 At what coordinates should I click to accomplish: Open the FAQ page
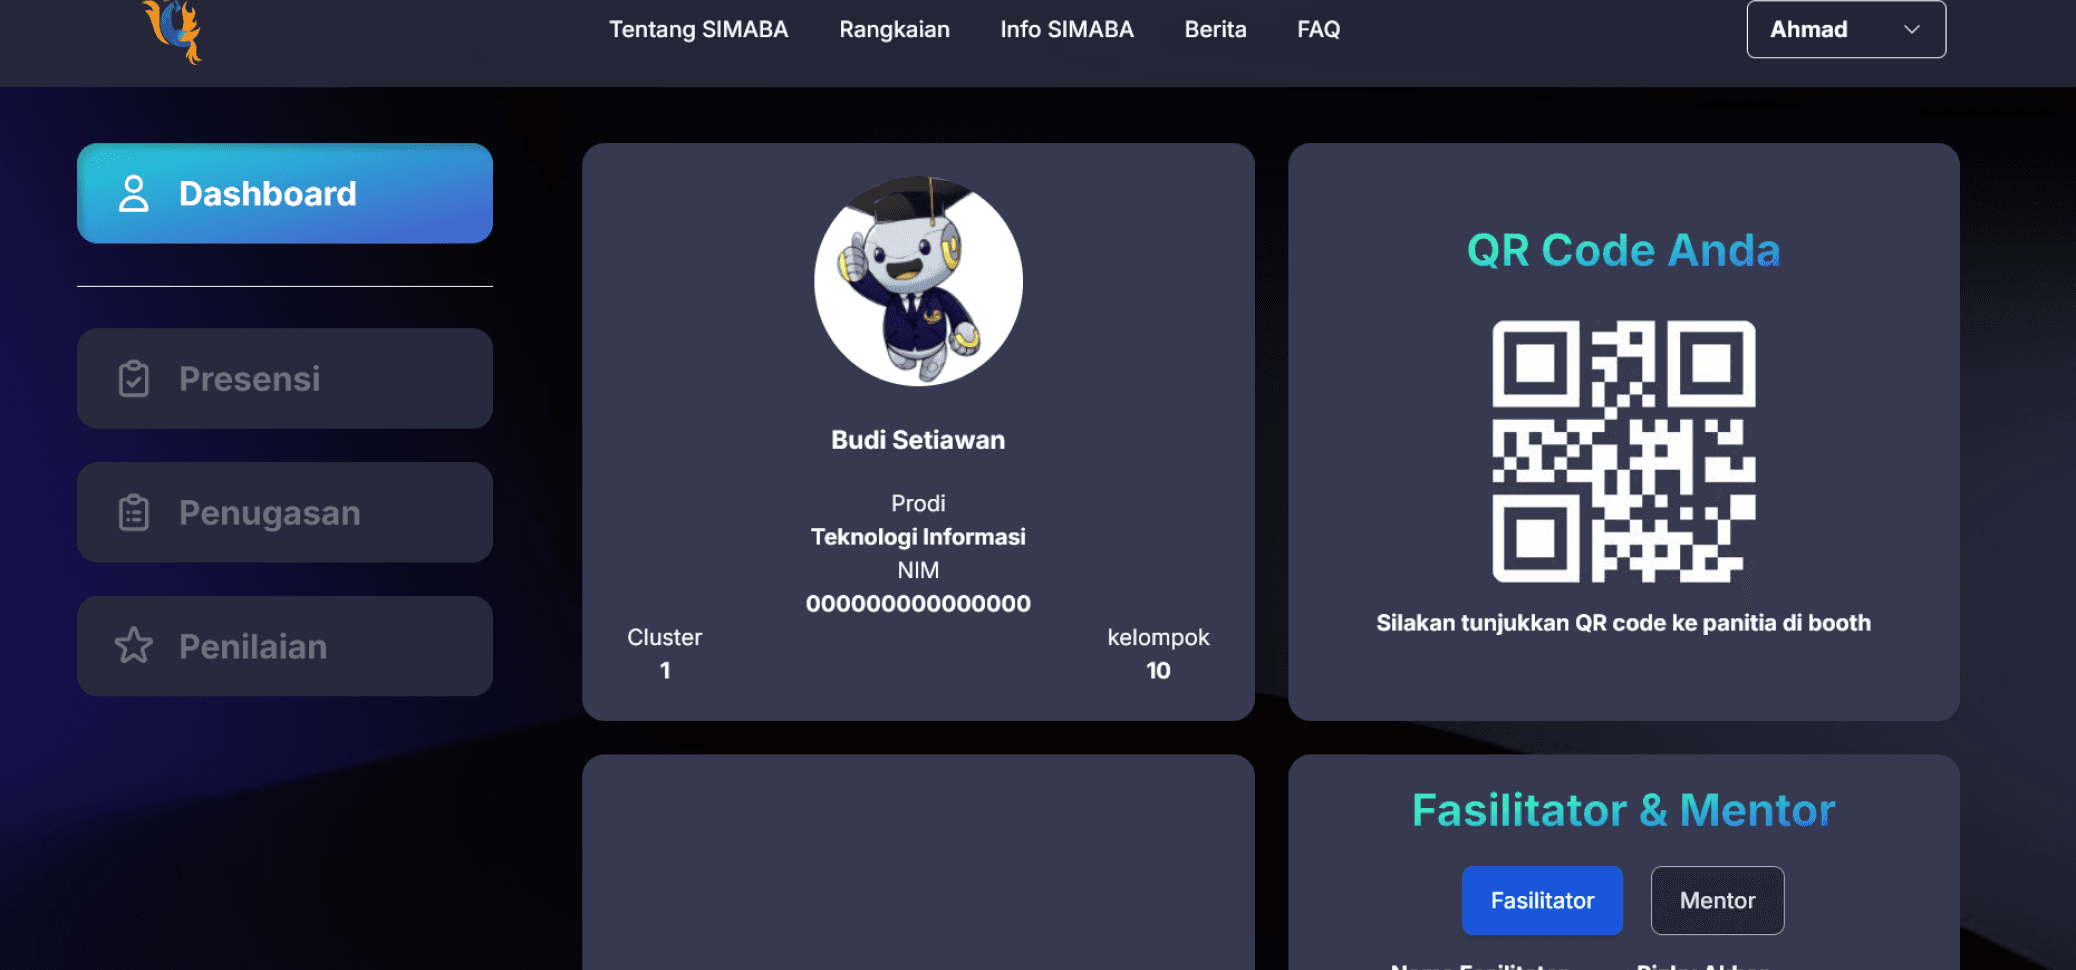point(1318,29)
